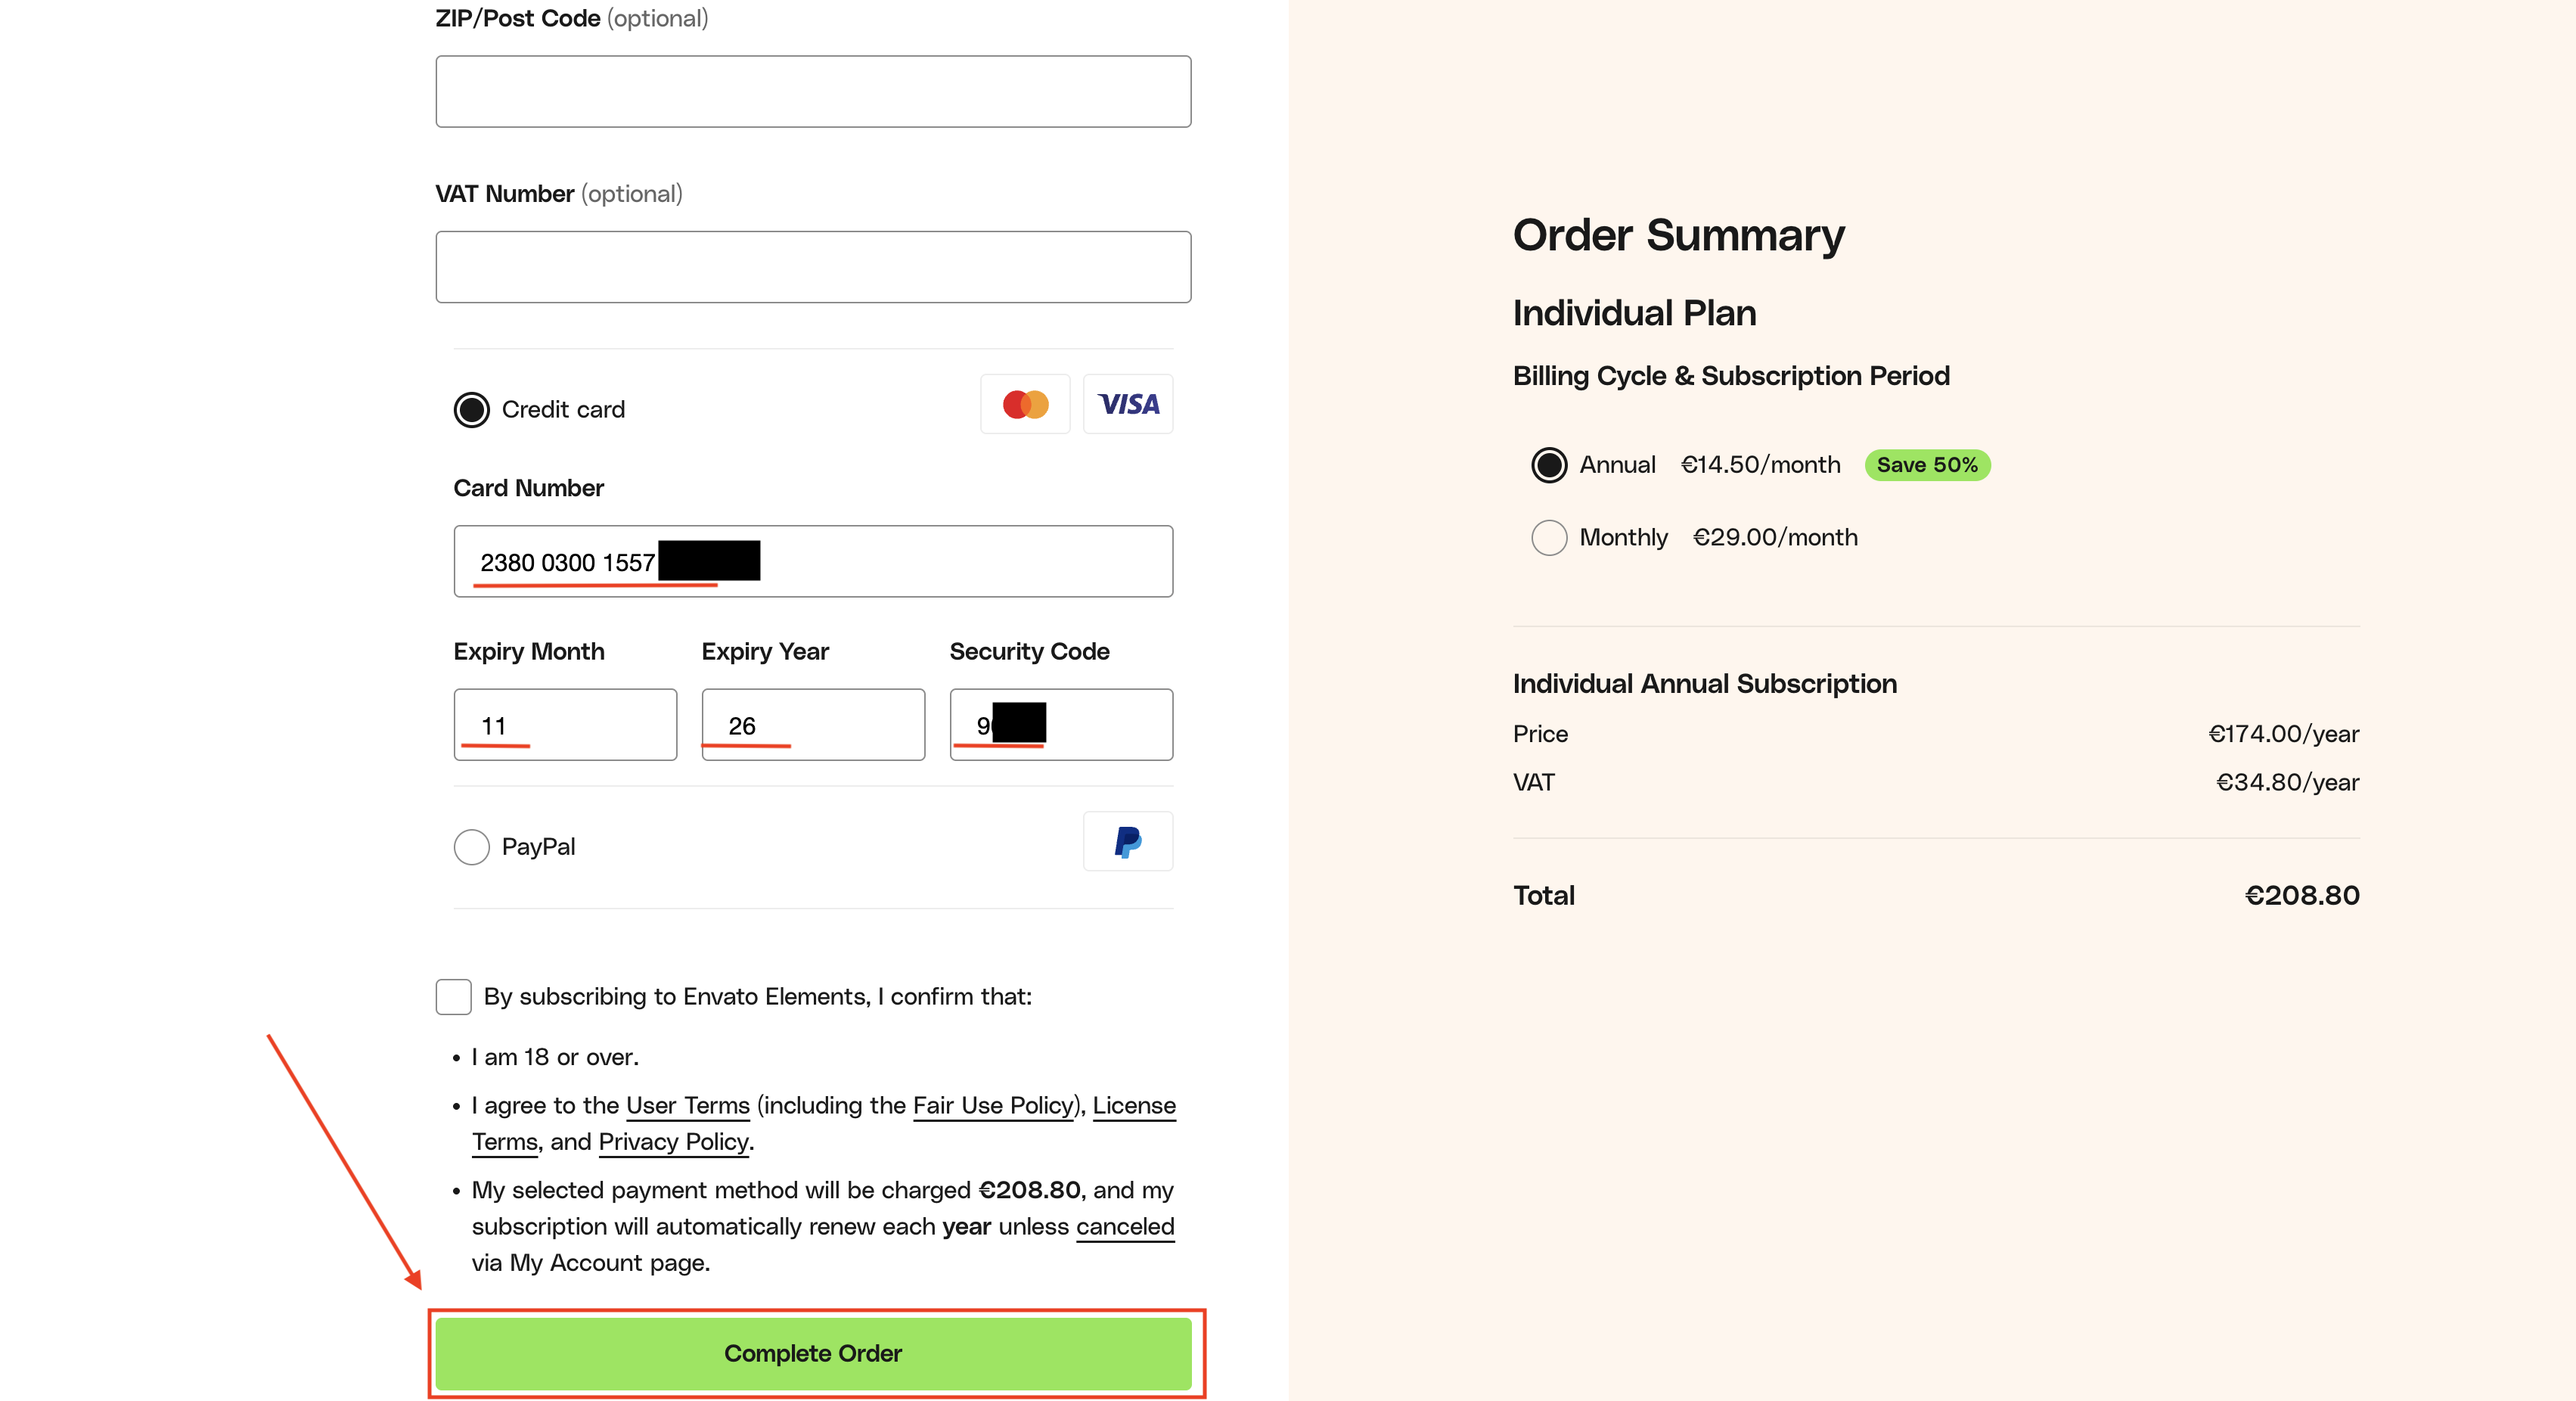
Task: Open the License Terms link
Action: 1133,1105
